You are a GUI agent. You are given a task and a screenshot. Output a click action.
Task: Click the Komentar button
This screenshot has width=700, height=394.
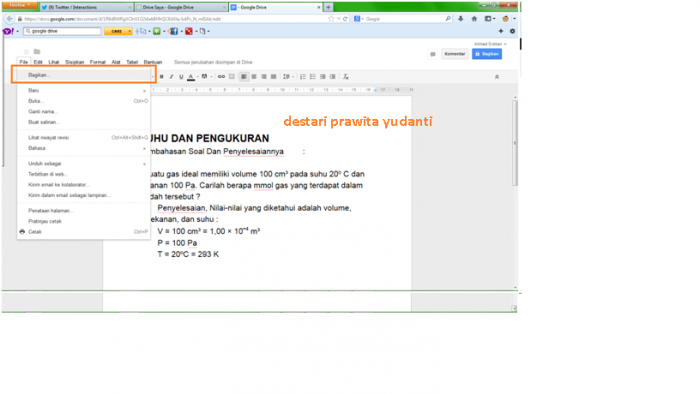click(x=454, y=54)
